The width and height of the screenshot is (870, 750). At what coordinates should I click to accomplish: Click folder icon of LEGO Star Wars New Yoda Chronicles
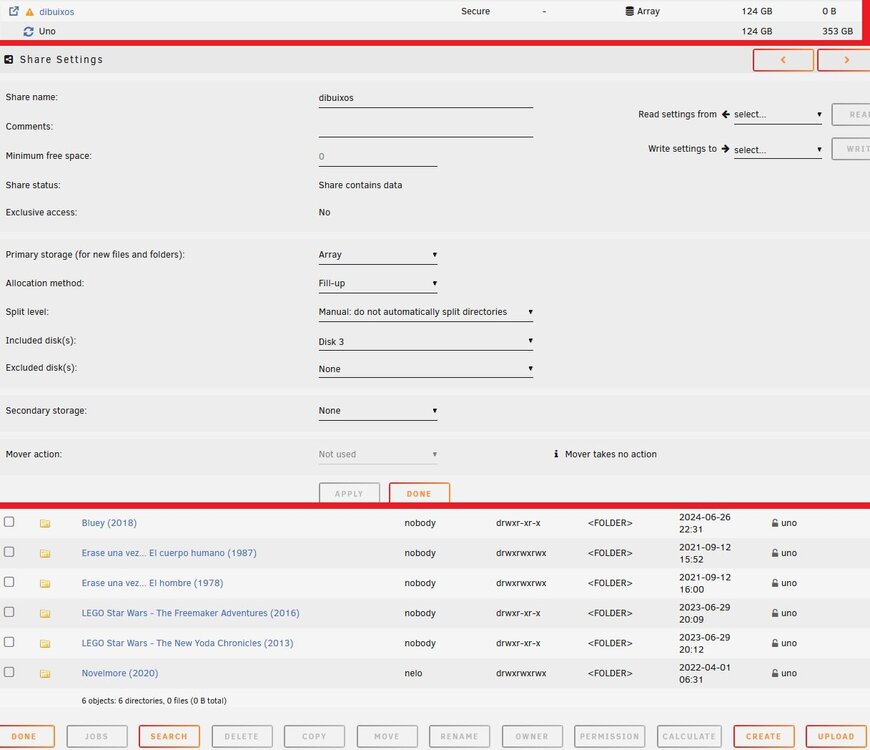point(45,643)
